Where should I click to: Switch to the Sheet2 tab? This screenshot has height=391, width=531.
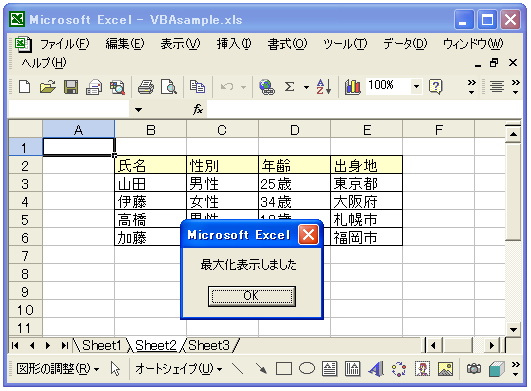[x=156, y=345]
